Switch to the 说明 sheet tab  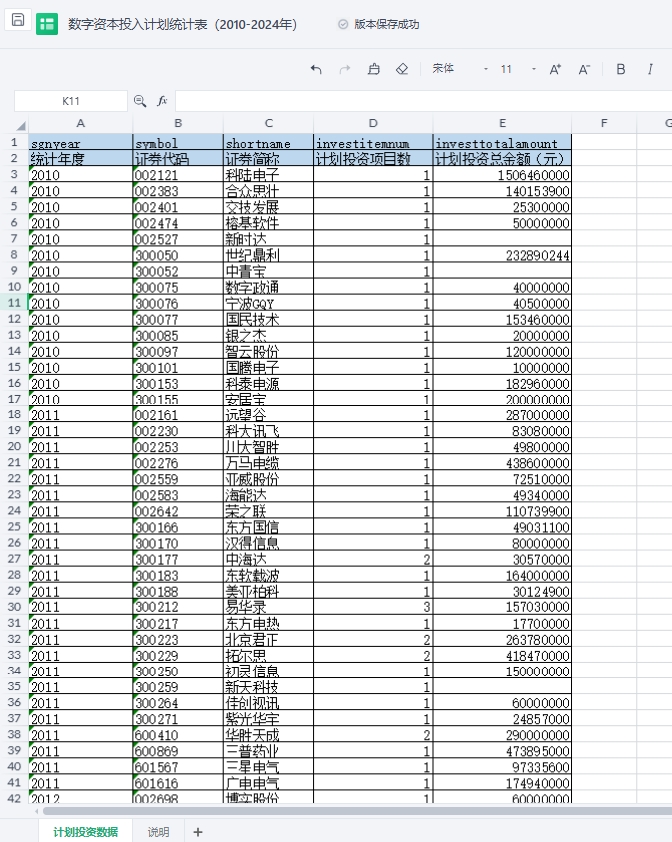coord(158,832)
